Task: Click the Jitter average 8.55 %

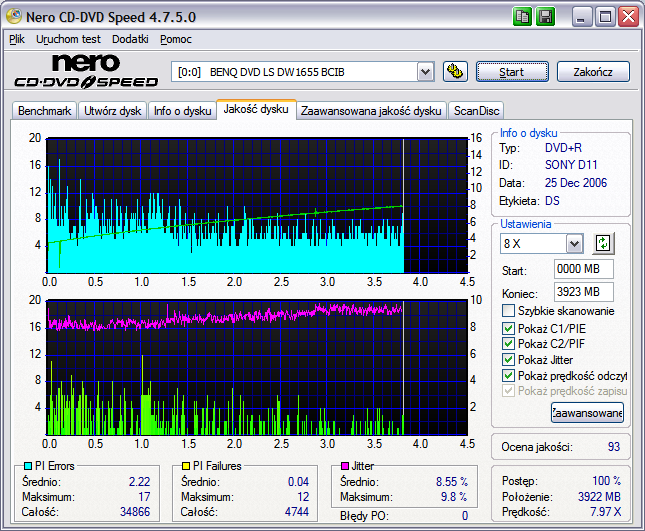Action: (x=452, y=482)
